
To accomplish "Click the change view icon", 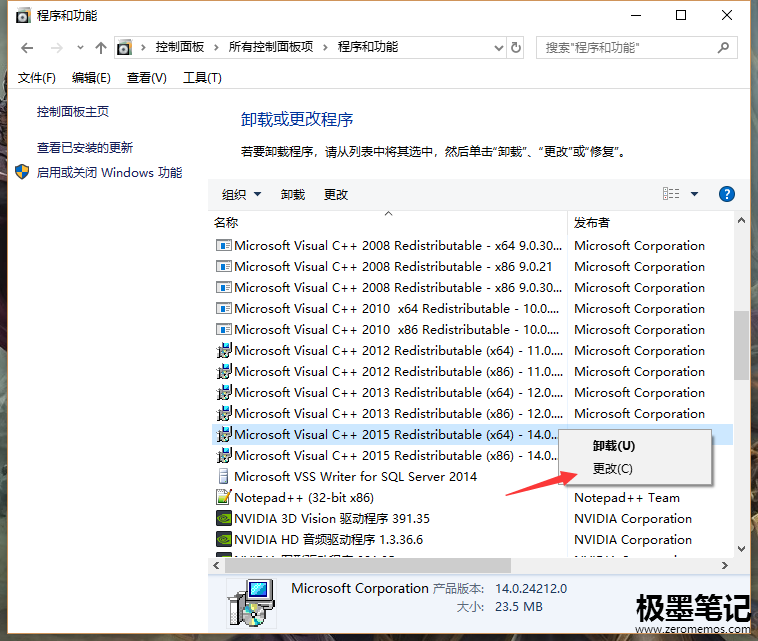I will 671,194.
